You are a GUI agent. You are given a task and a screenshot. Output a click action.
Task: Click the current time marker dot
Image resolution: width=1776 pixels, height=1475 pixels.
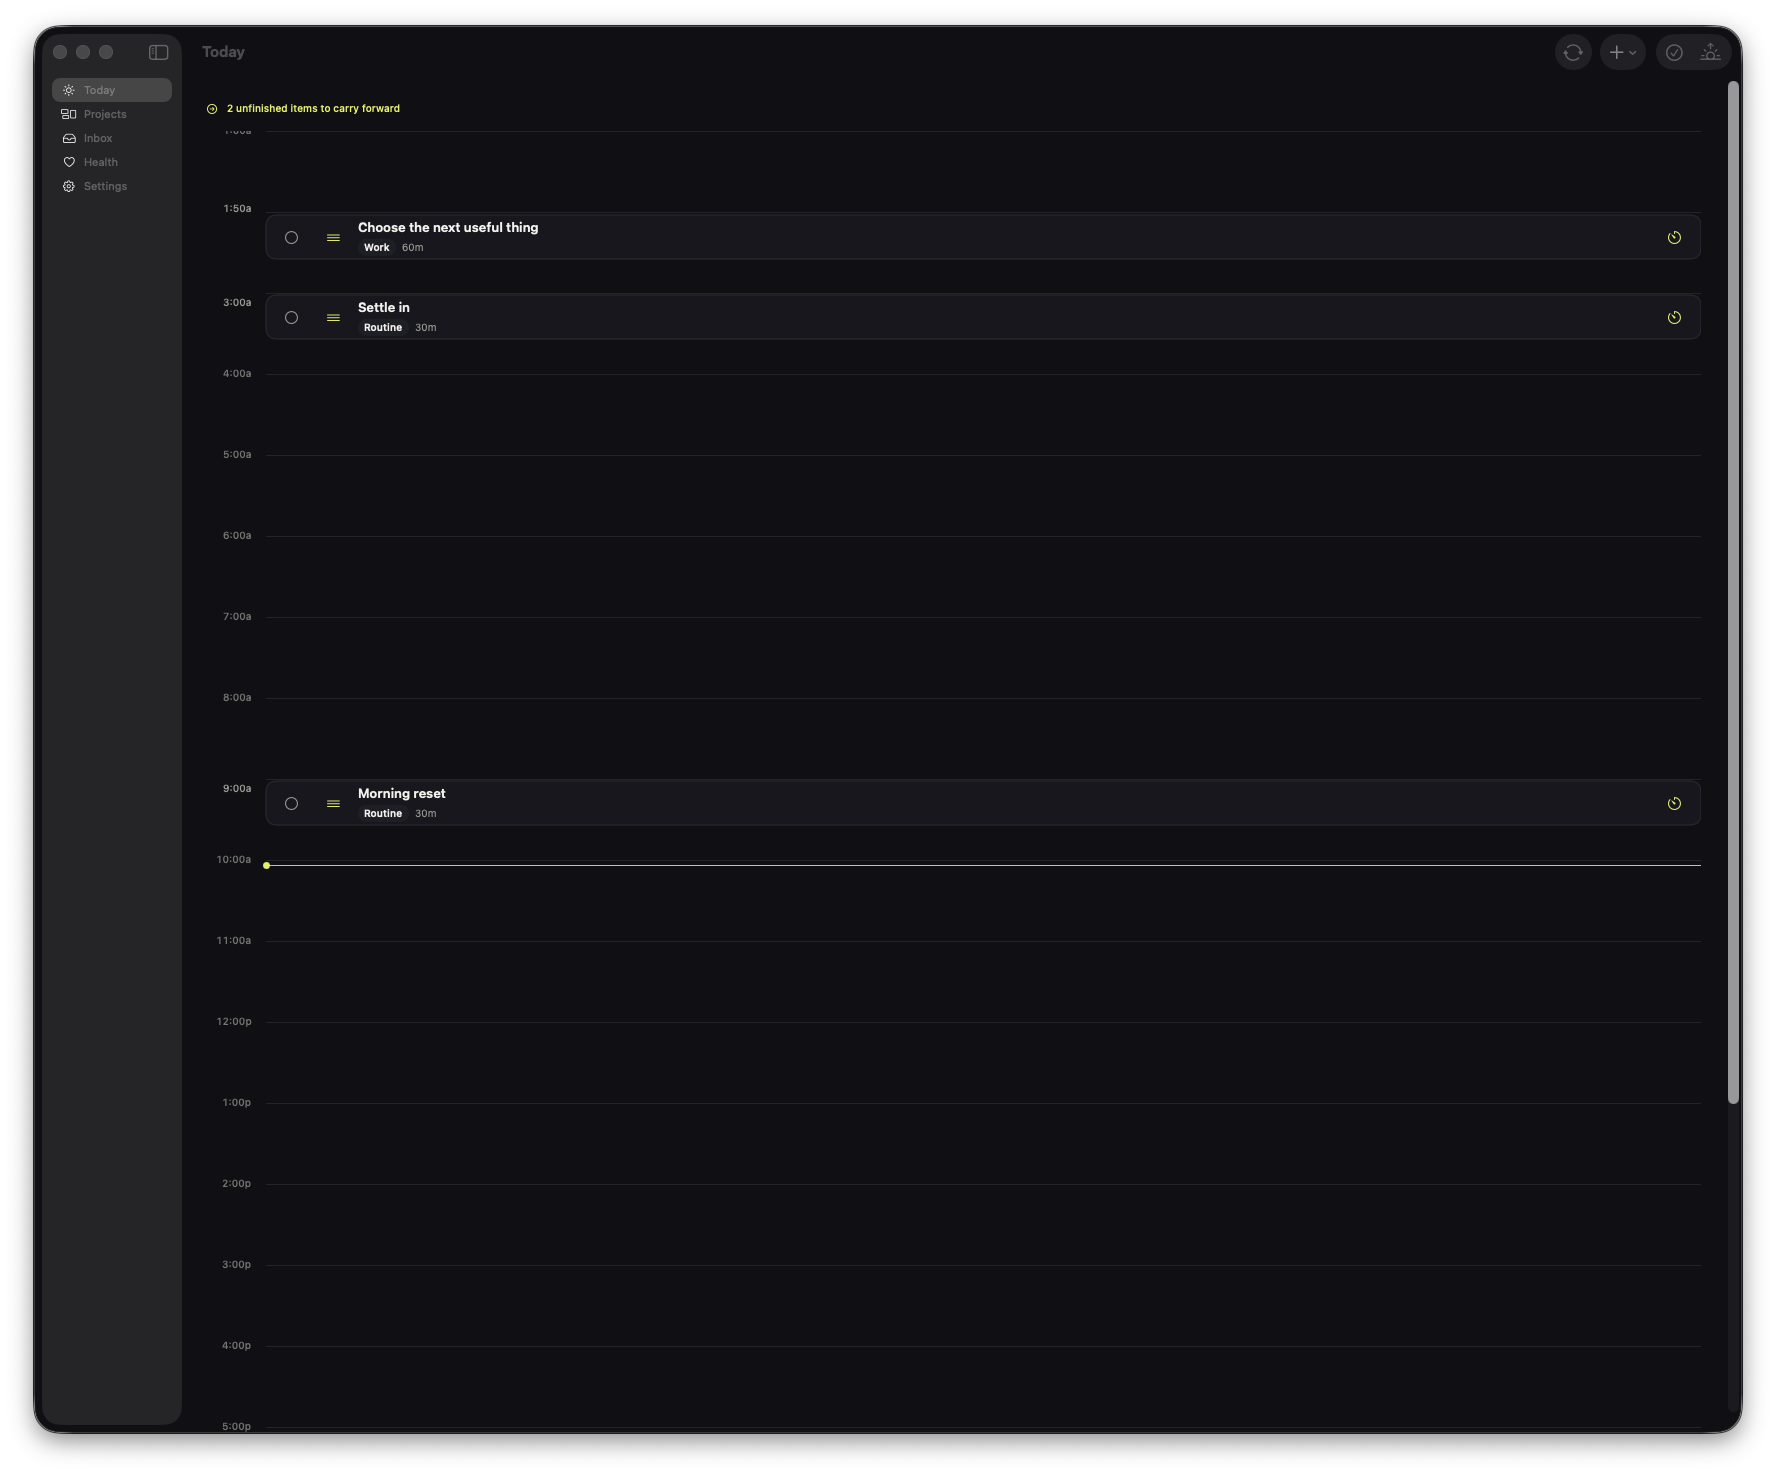267,865
